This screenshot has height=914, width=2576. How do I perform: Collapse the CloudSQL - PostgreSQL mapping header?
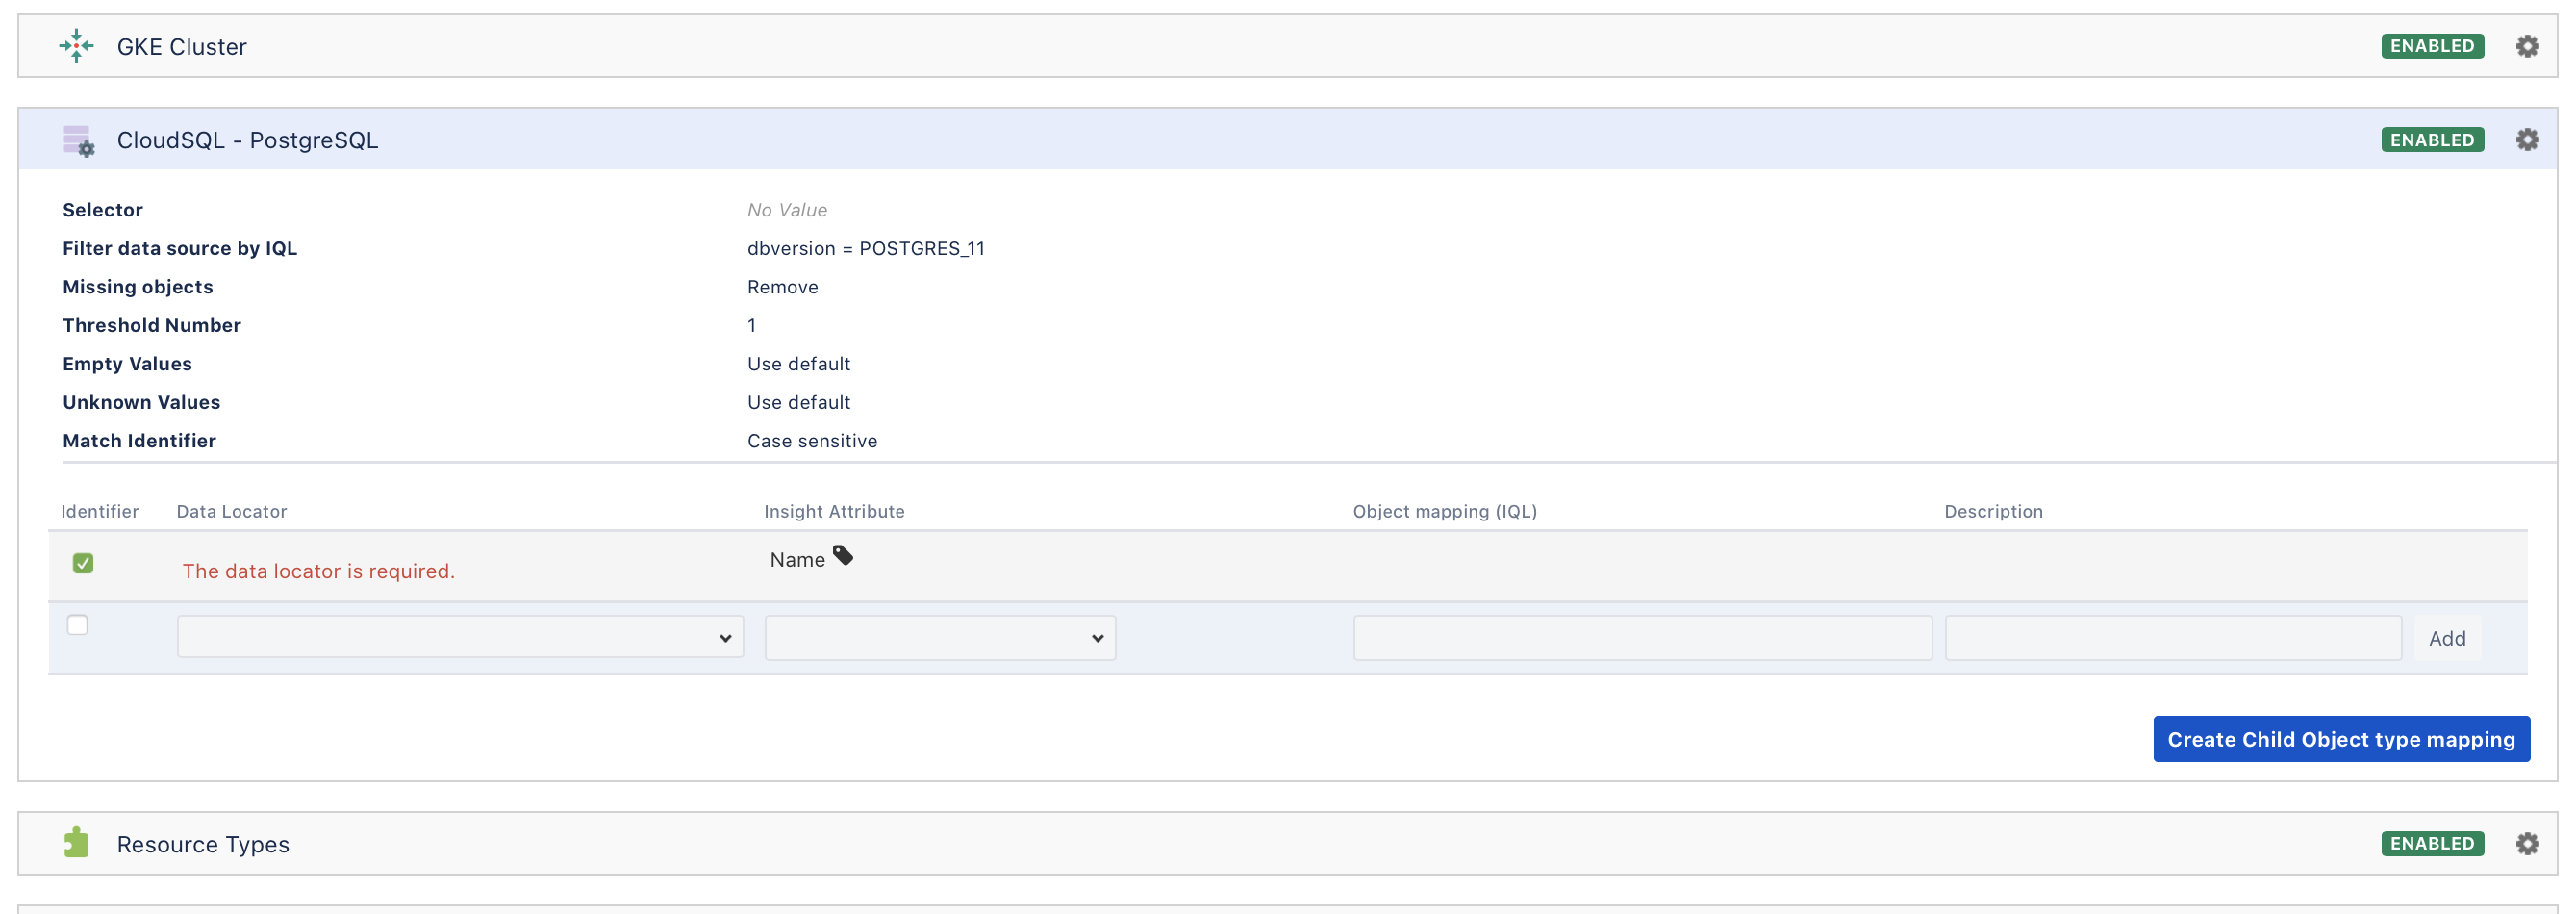(1287, 139)
